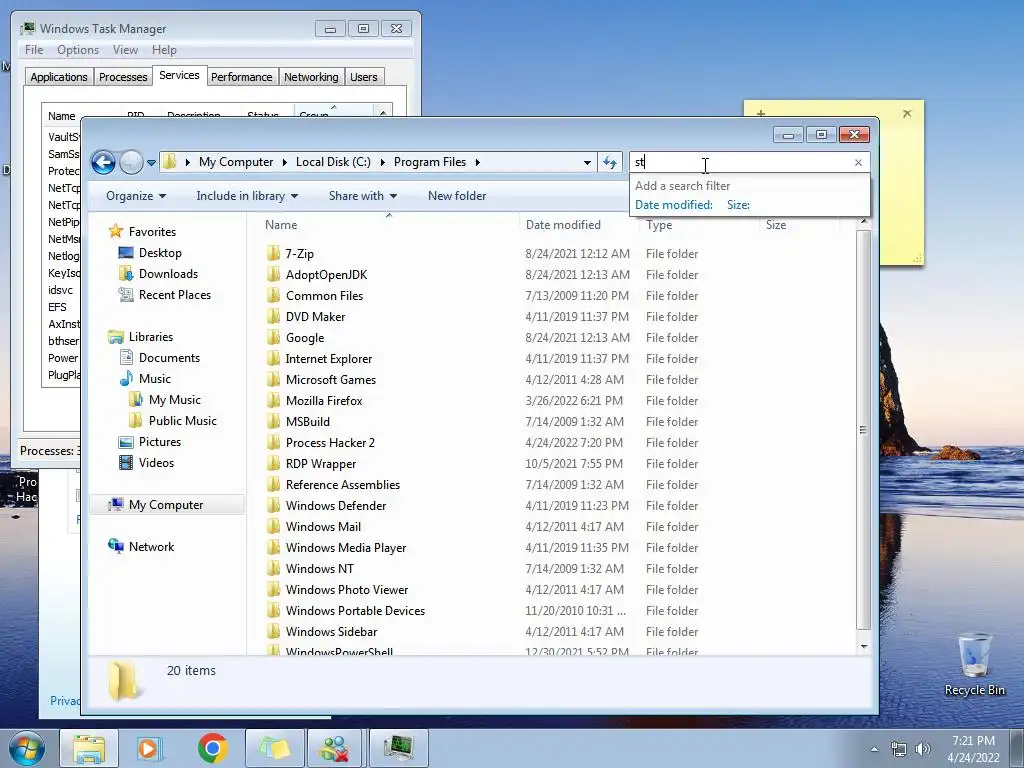Select the 7-Zip folder icon
Viewport: 1024px width, 768px height.
click(x=274, y=253)
